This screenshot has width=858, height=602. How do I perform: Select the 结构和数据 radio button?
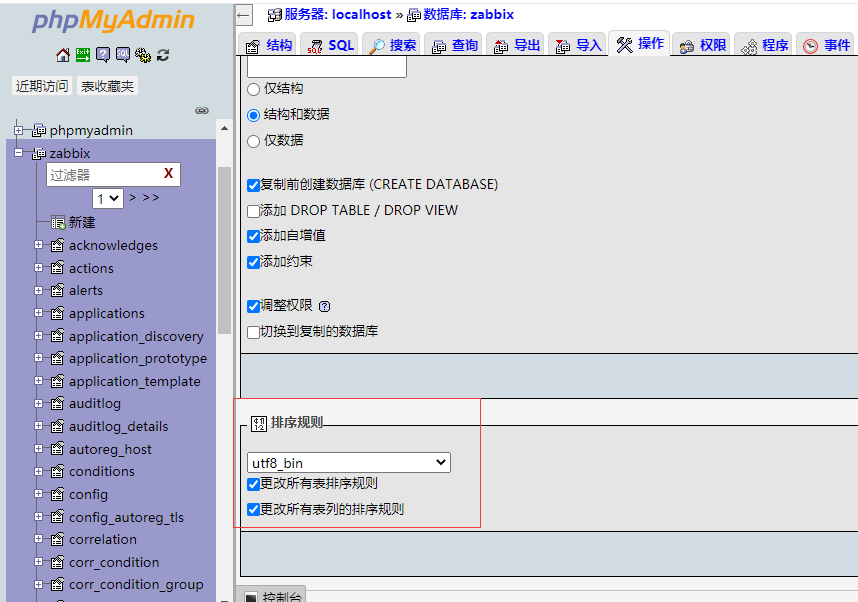pyautogui.click(x=253, y=115)
